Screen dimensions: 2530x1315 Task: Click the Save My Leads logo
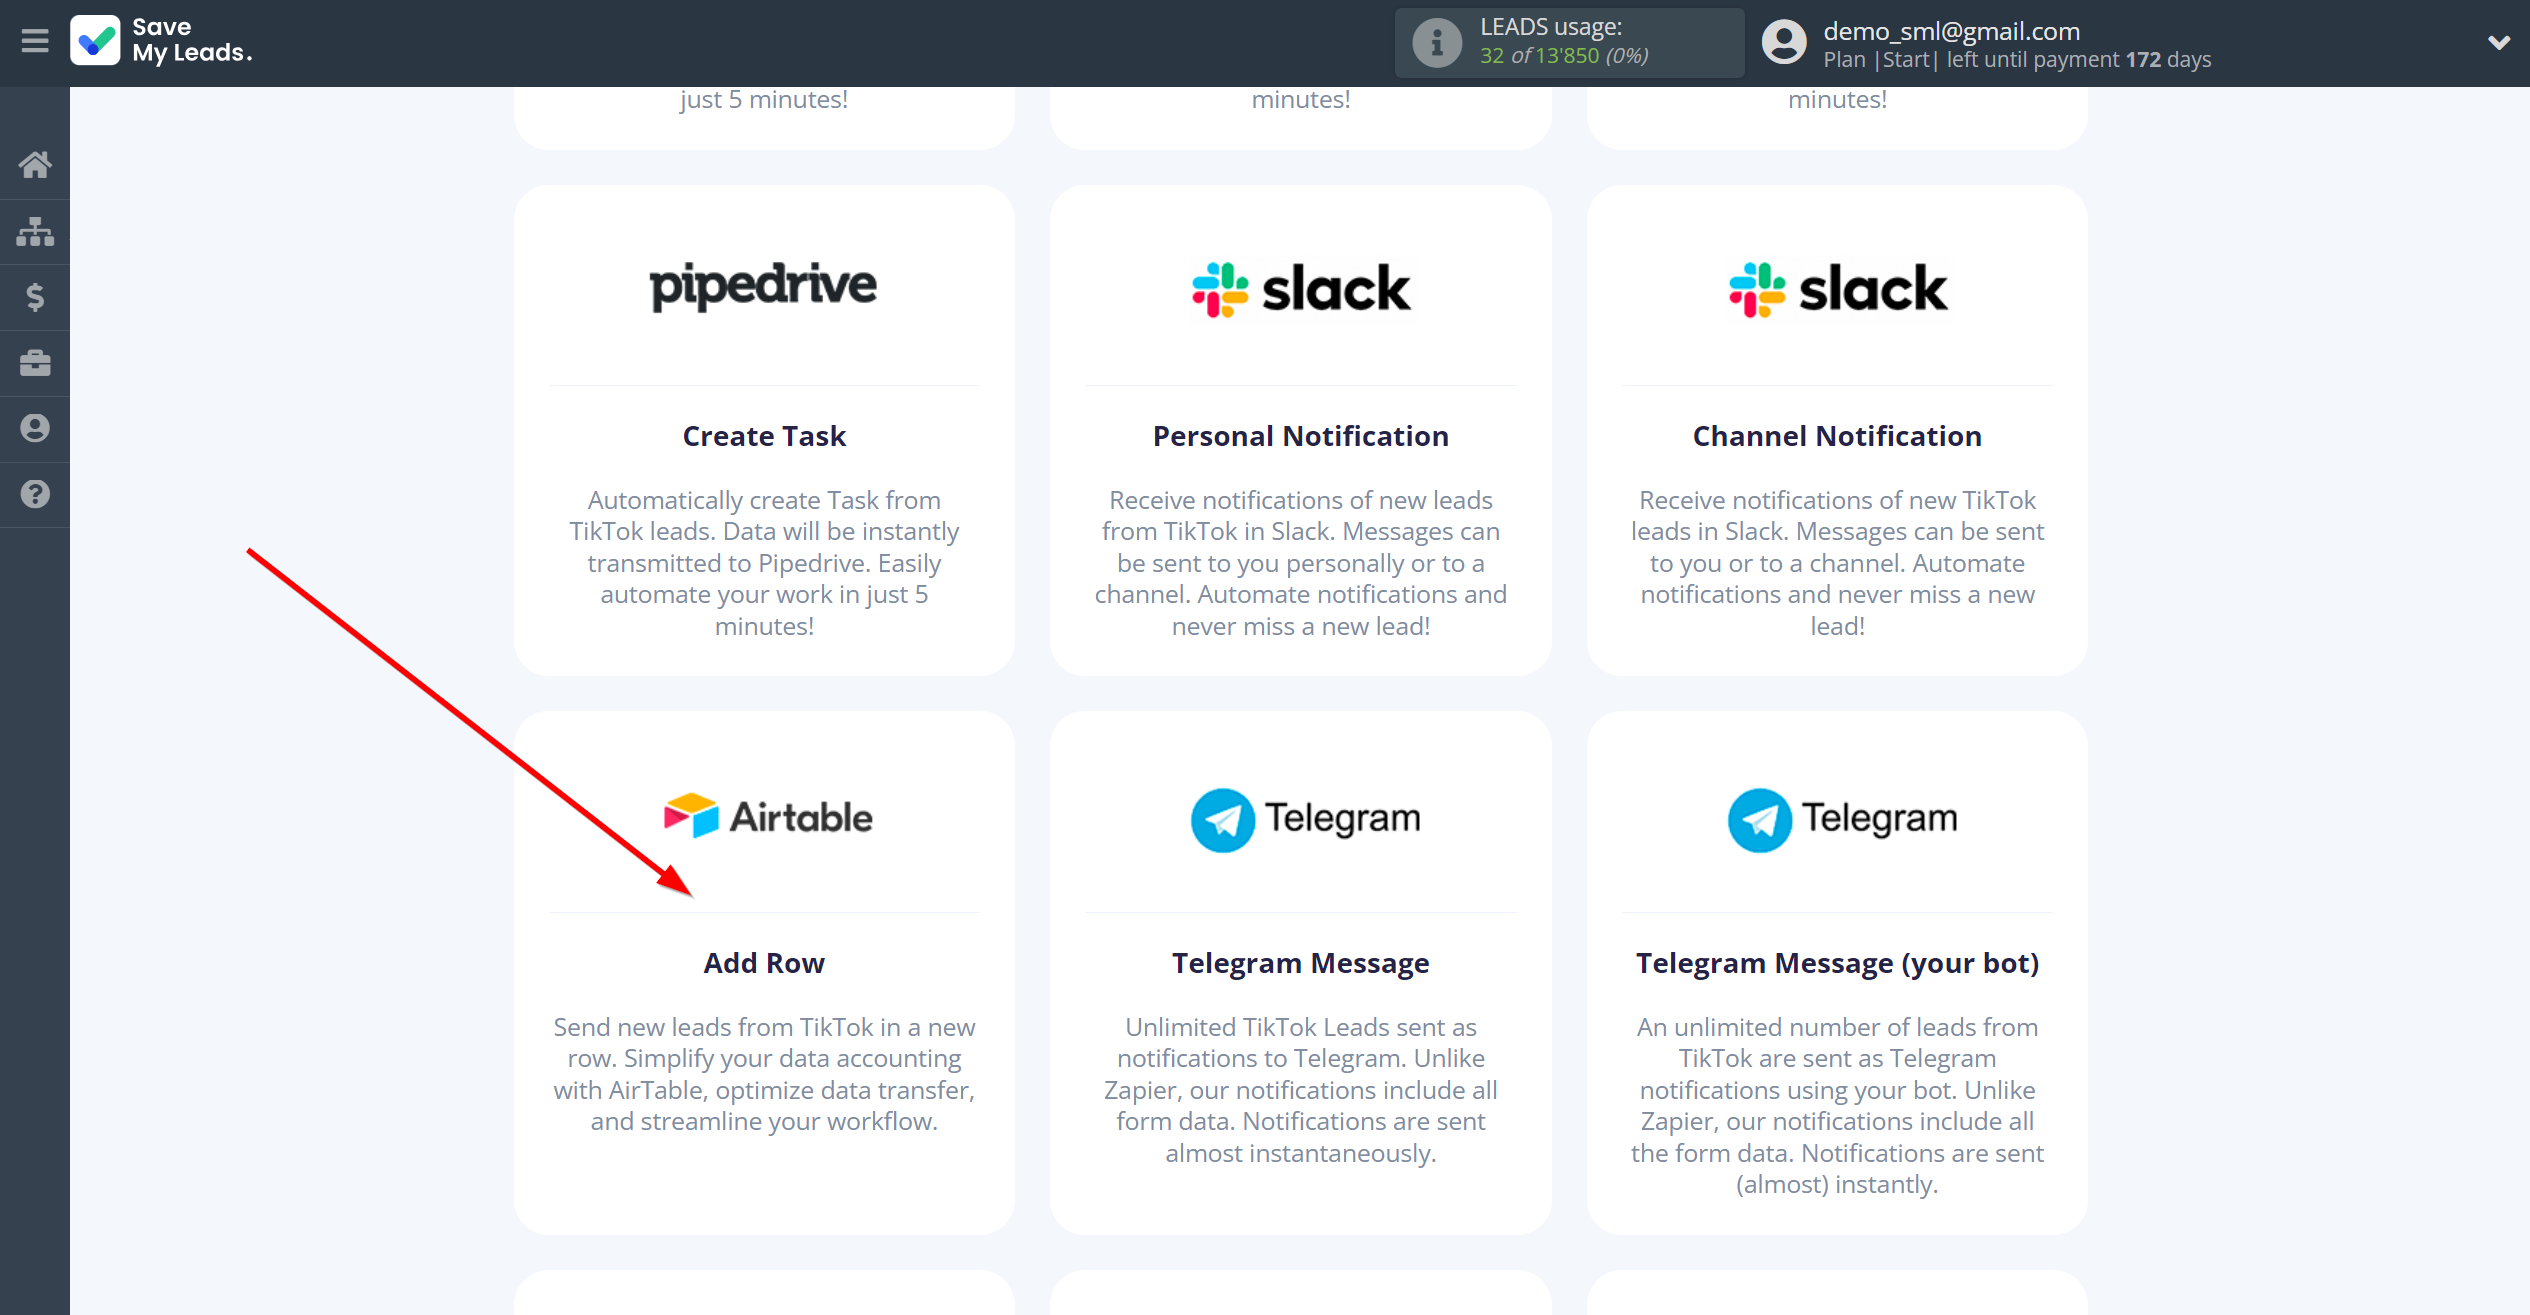pyautogui.click(x=162, y=41)
